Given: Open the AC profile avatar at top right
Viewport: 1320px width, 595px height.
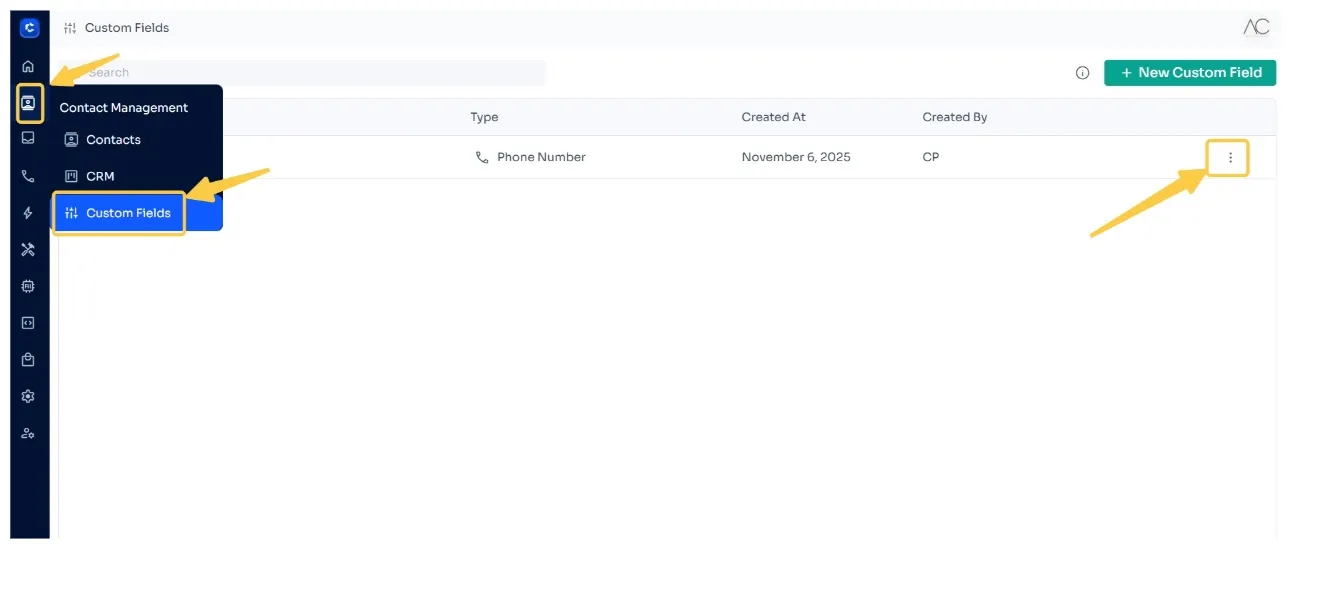Looking at the screenshot, I should click(1256, 27).
